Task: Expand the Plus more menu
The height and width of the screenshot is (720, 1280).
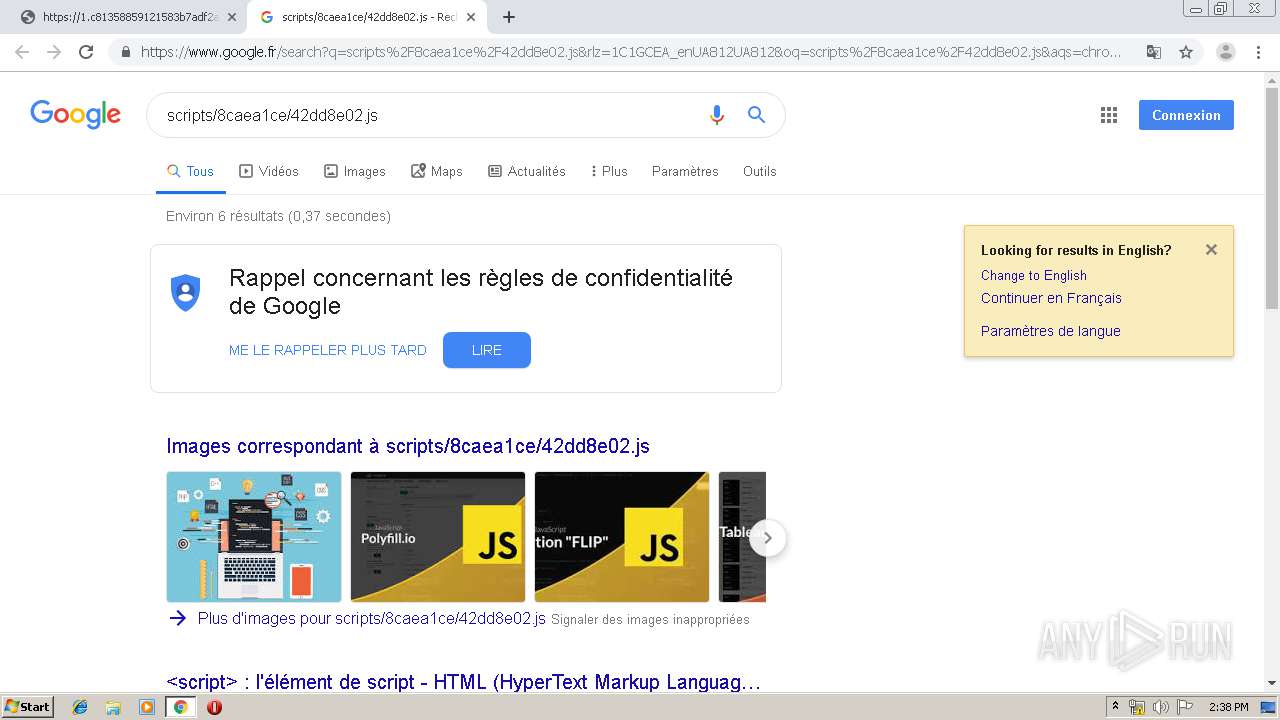Action: pos(609,171)
